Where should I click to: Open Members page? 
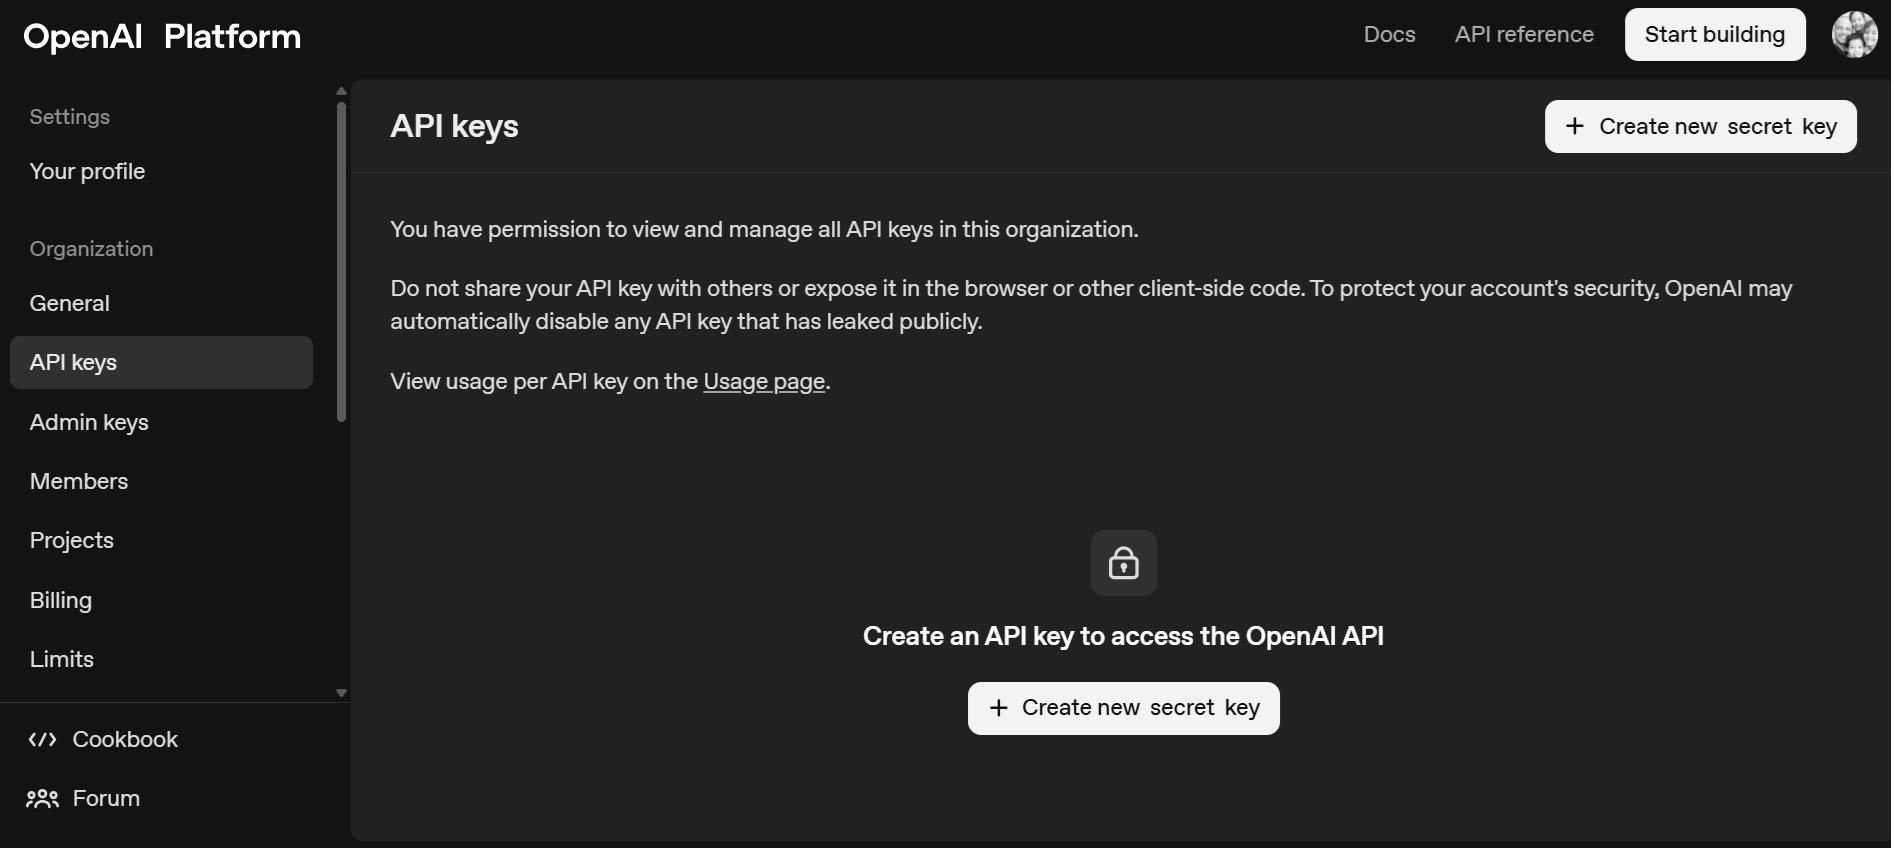pos(79,482)
